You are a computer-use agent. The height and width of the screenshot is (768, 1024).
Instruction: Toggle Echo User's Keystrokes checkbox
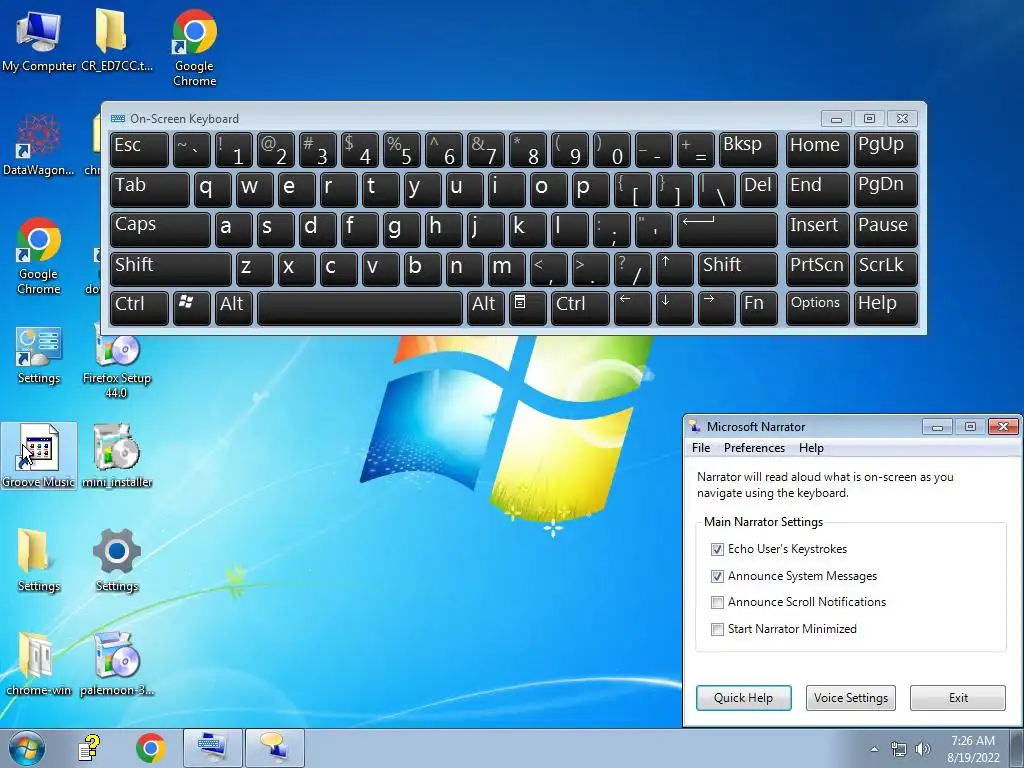pos(717,549)
